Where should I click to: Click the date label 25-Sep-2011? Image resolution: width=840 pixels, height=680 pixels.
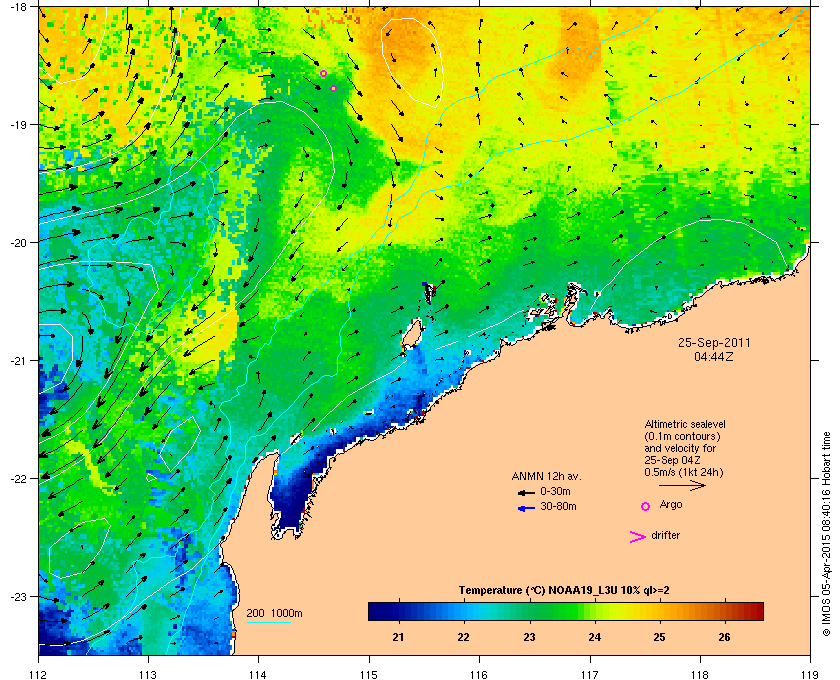pyautogui.click(x=714, y=343)
